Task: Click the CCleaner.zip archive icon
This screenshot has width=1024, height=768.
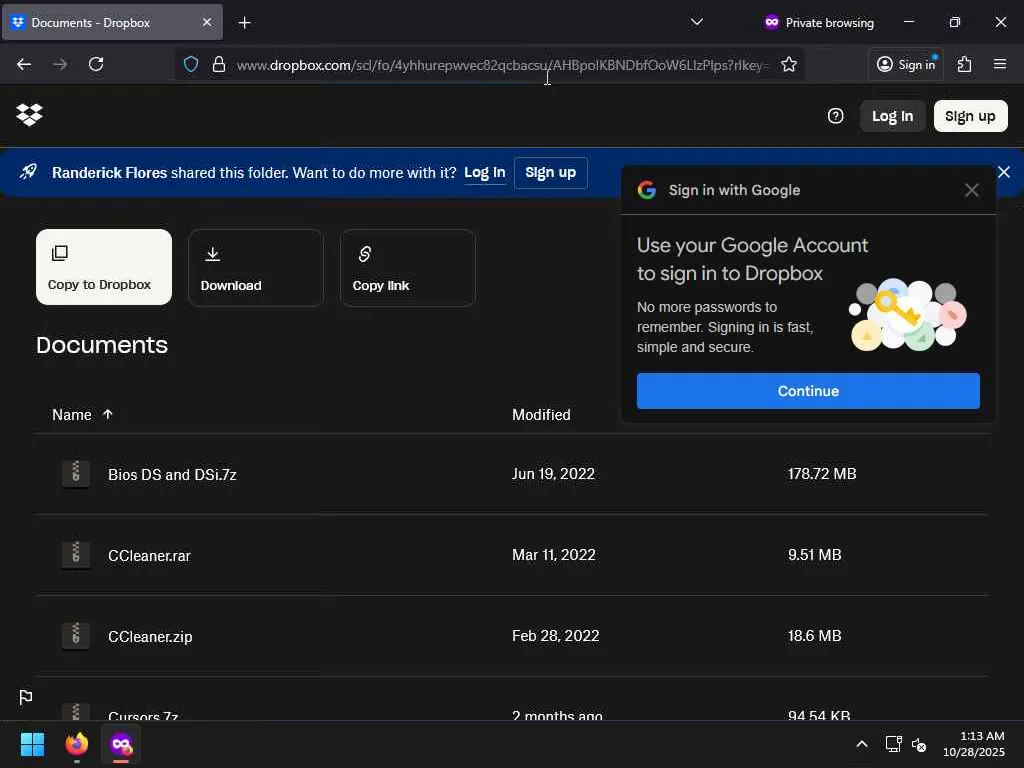Action: (76, 635)
